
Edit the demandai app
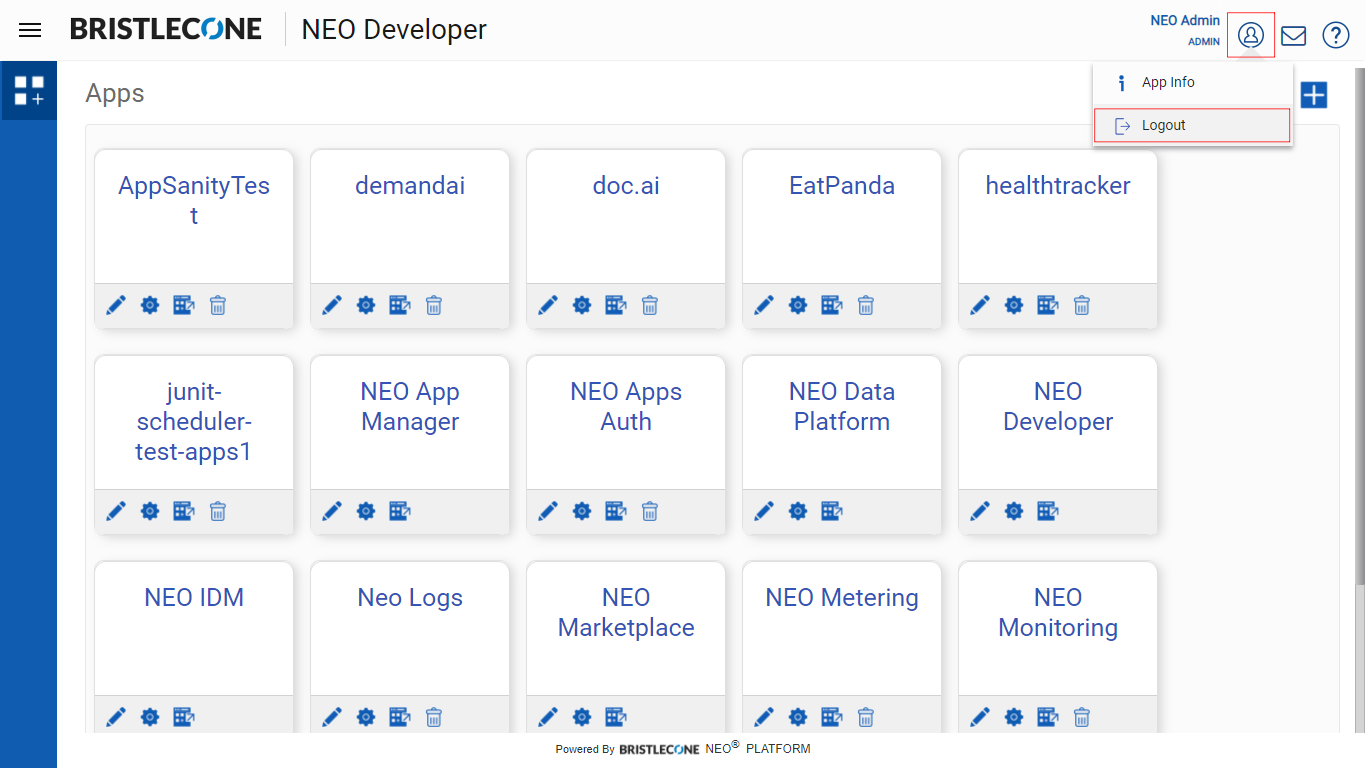332,305
